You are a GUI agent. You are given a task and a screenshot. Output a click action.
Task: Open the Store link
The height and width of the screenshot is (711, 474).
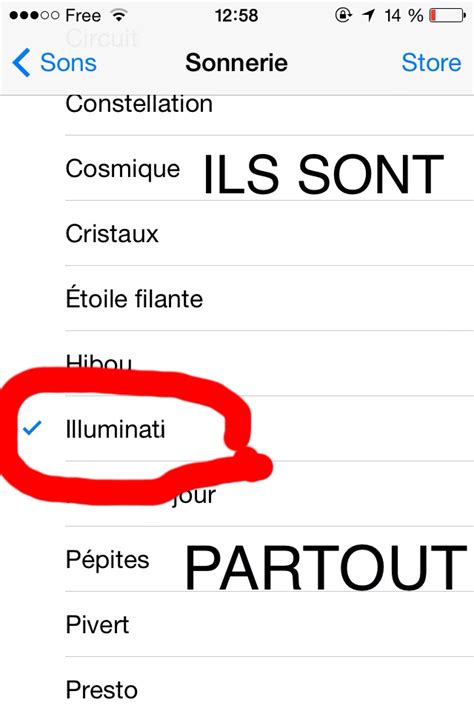tap(431, 63)
